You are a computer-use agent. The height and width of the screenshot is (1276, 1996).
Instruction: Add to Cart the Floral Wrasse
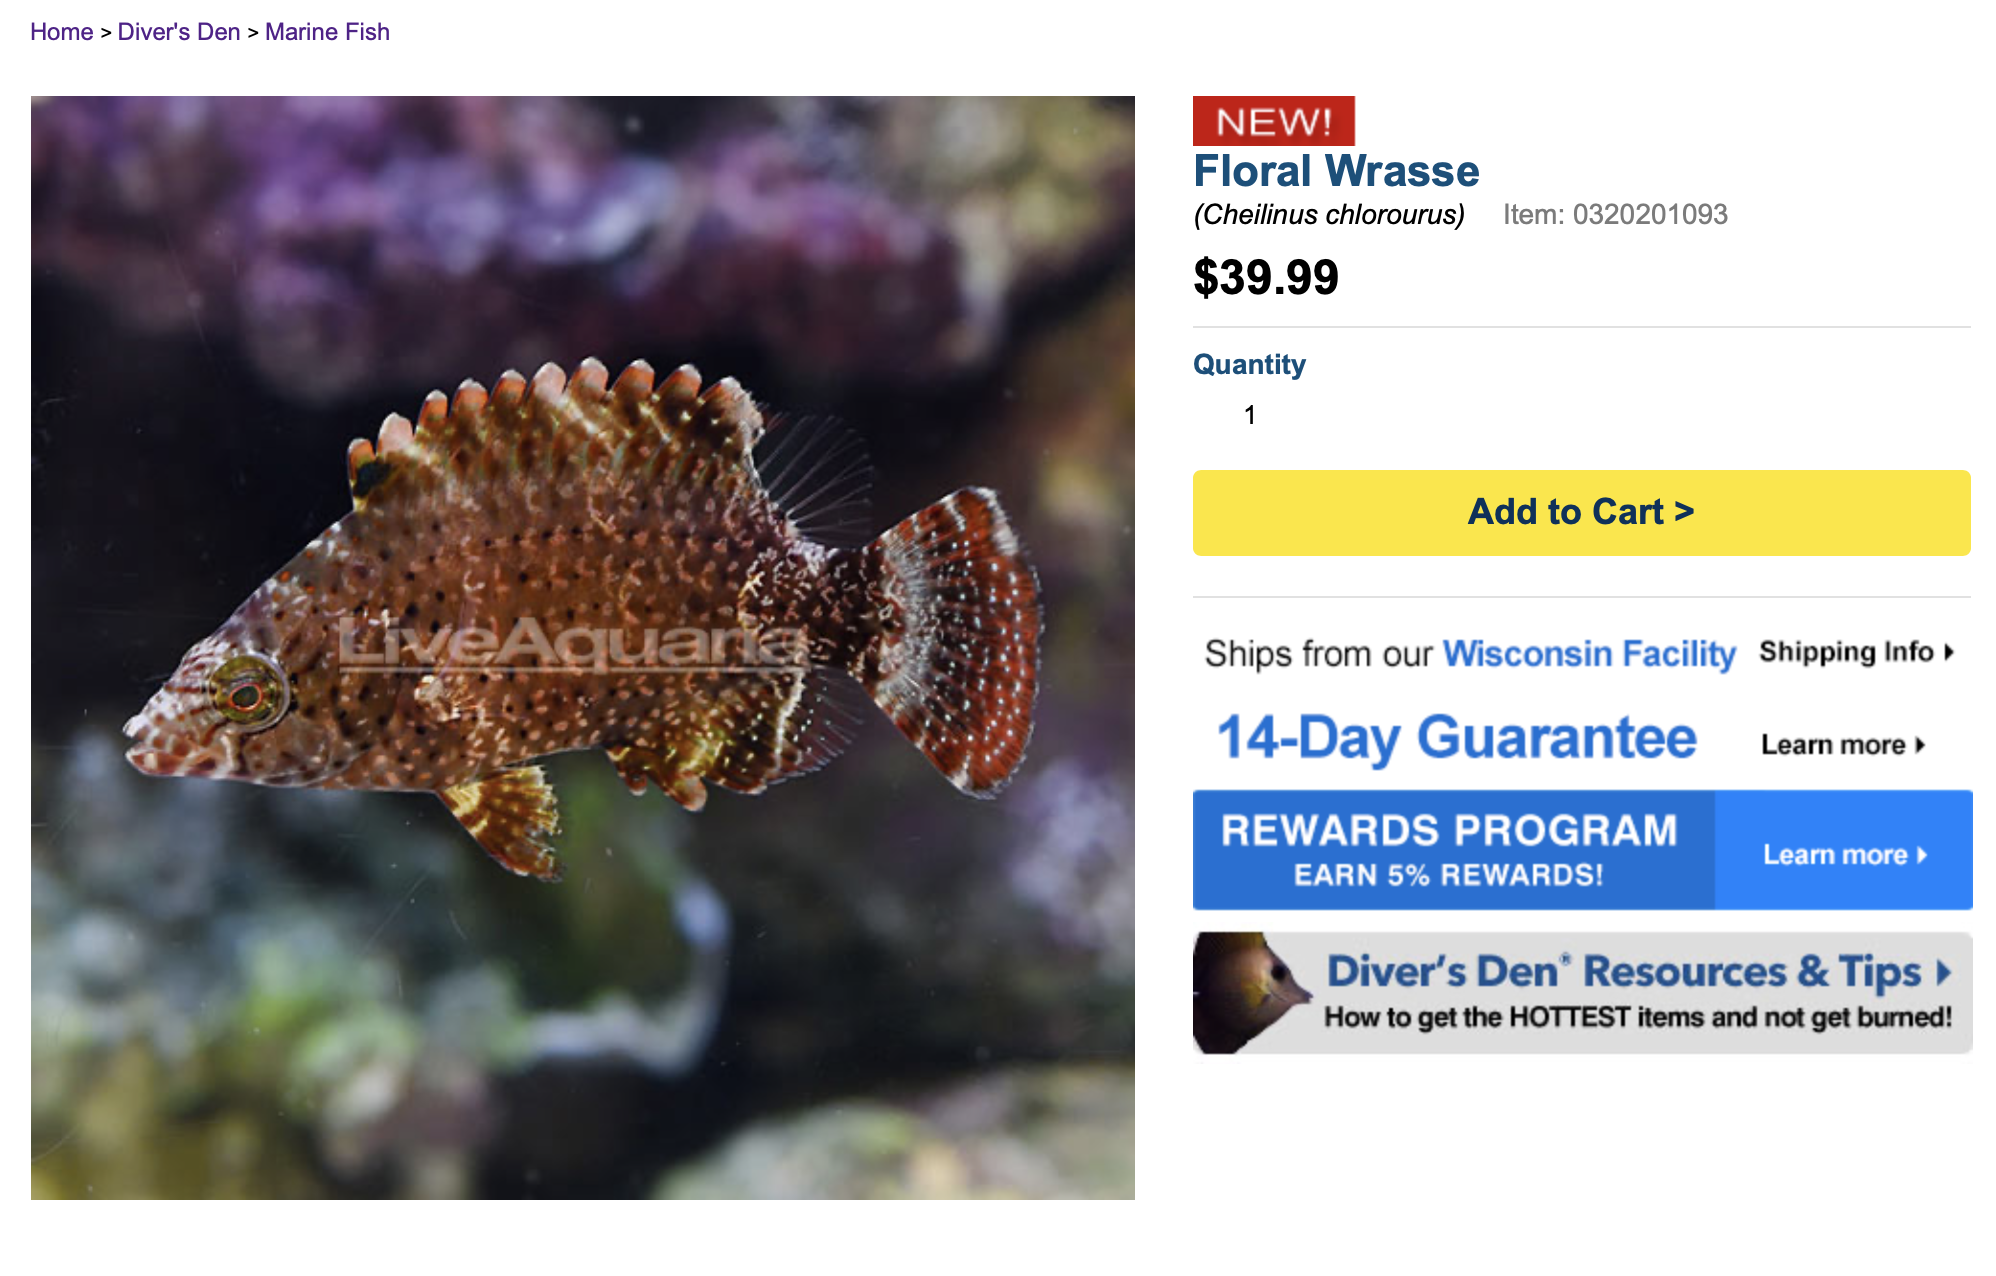tap(1581, 512)
